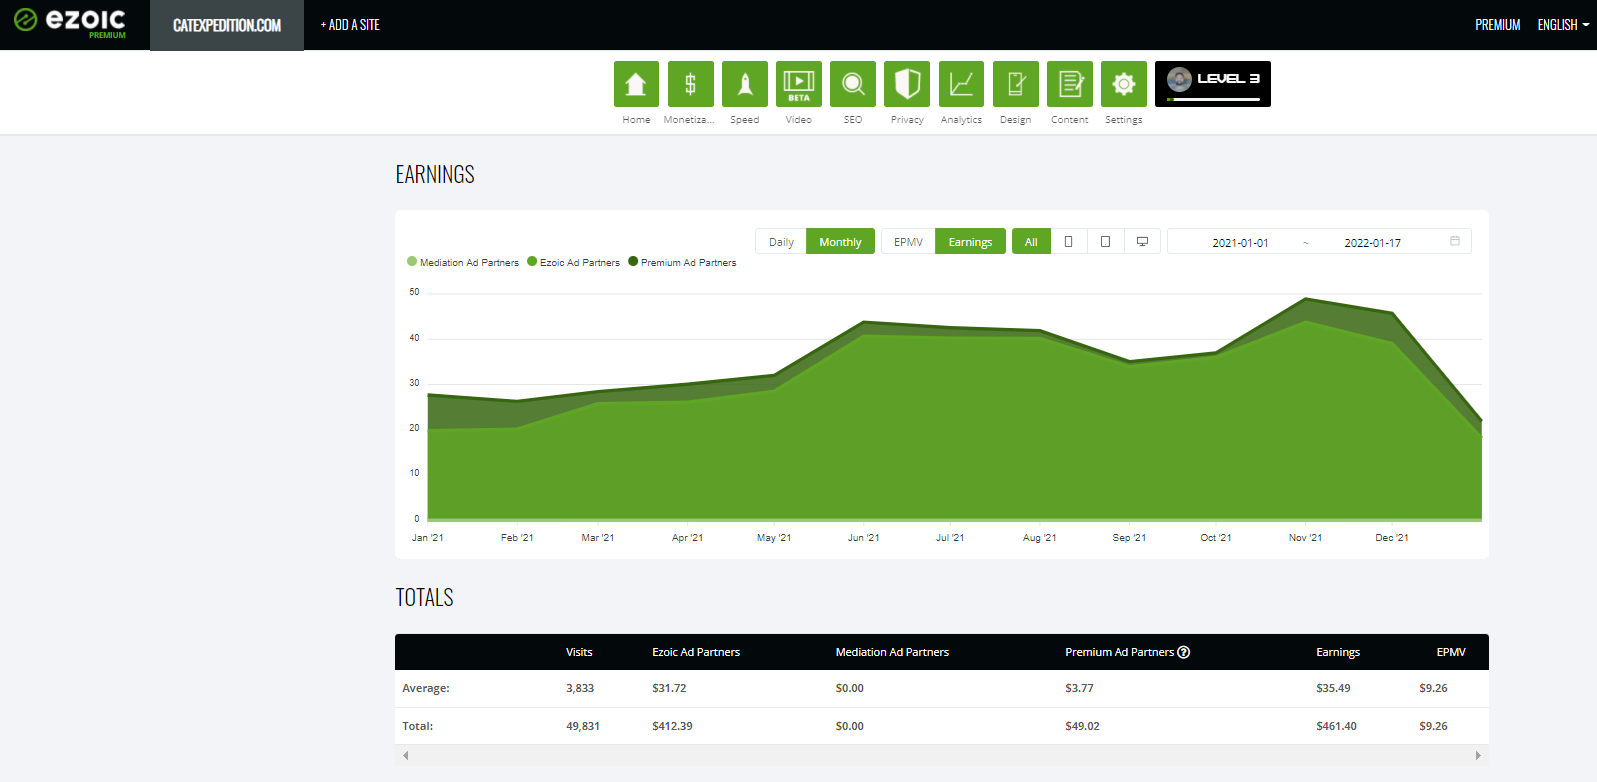Click the Level 3 badge

pyautogui.click(x=1212, y=84)
